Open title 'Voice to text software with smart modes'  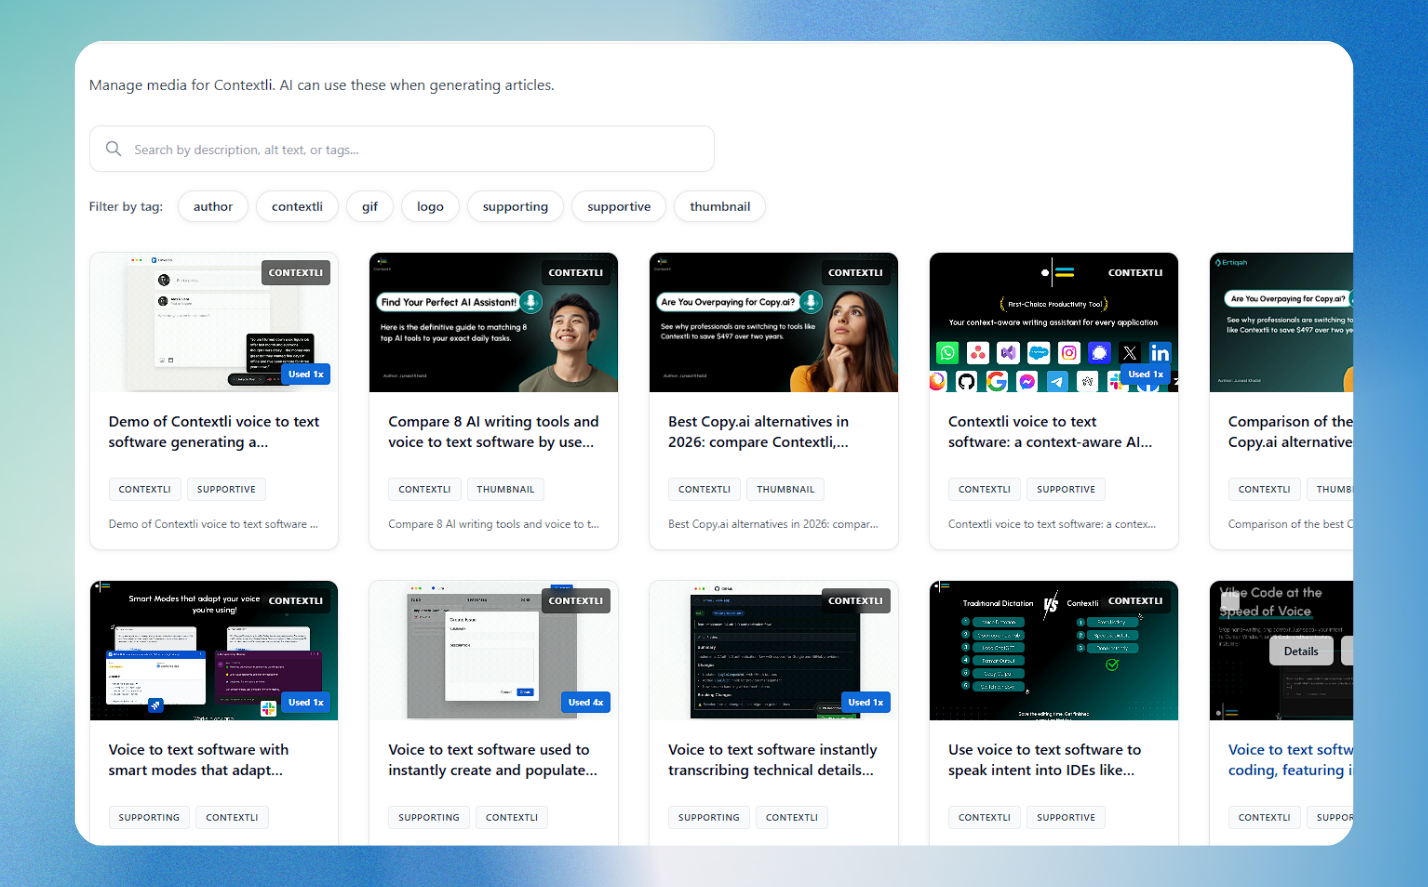[x=199, y=760]
